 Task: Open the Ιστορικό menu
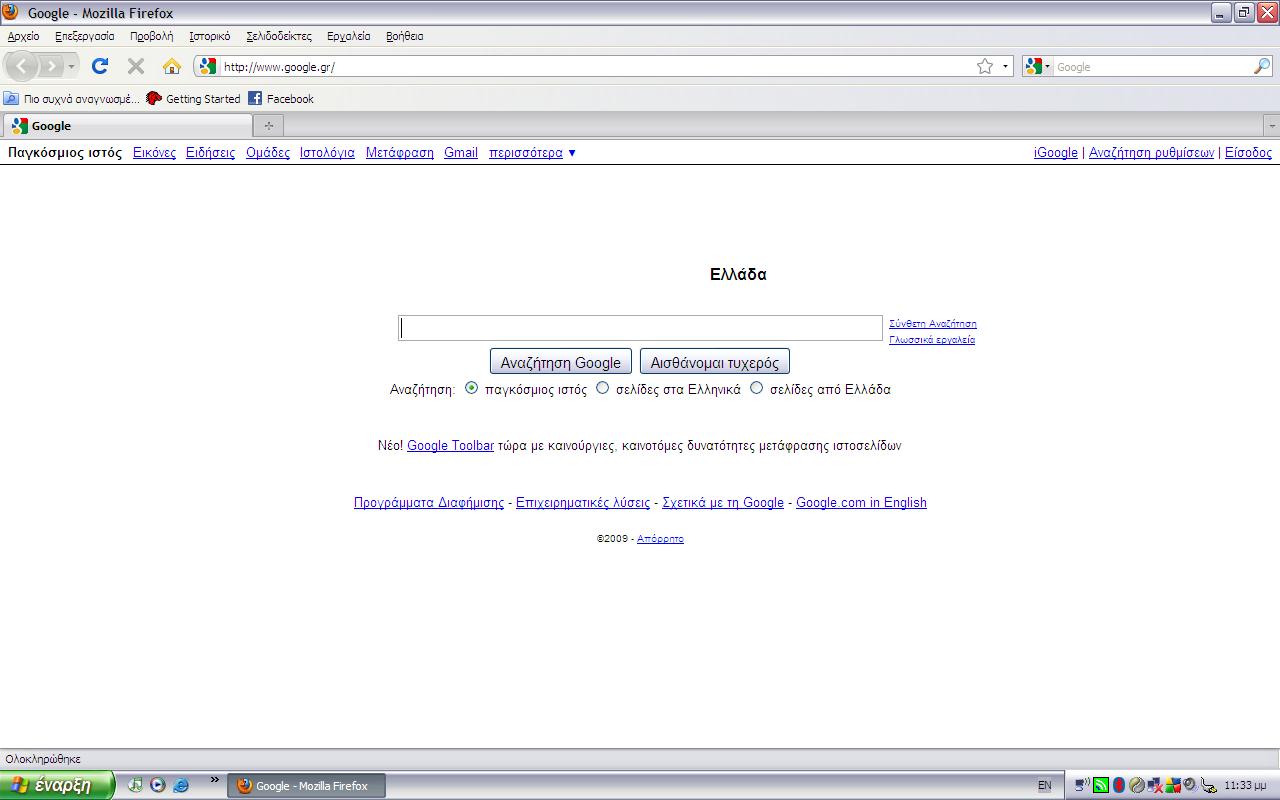coord(210,36)
